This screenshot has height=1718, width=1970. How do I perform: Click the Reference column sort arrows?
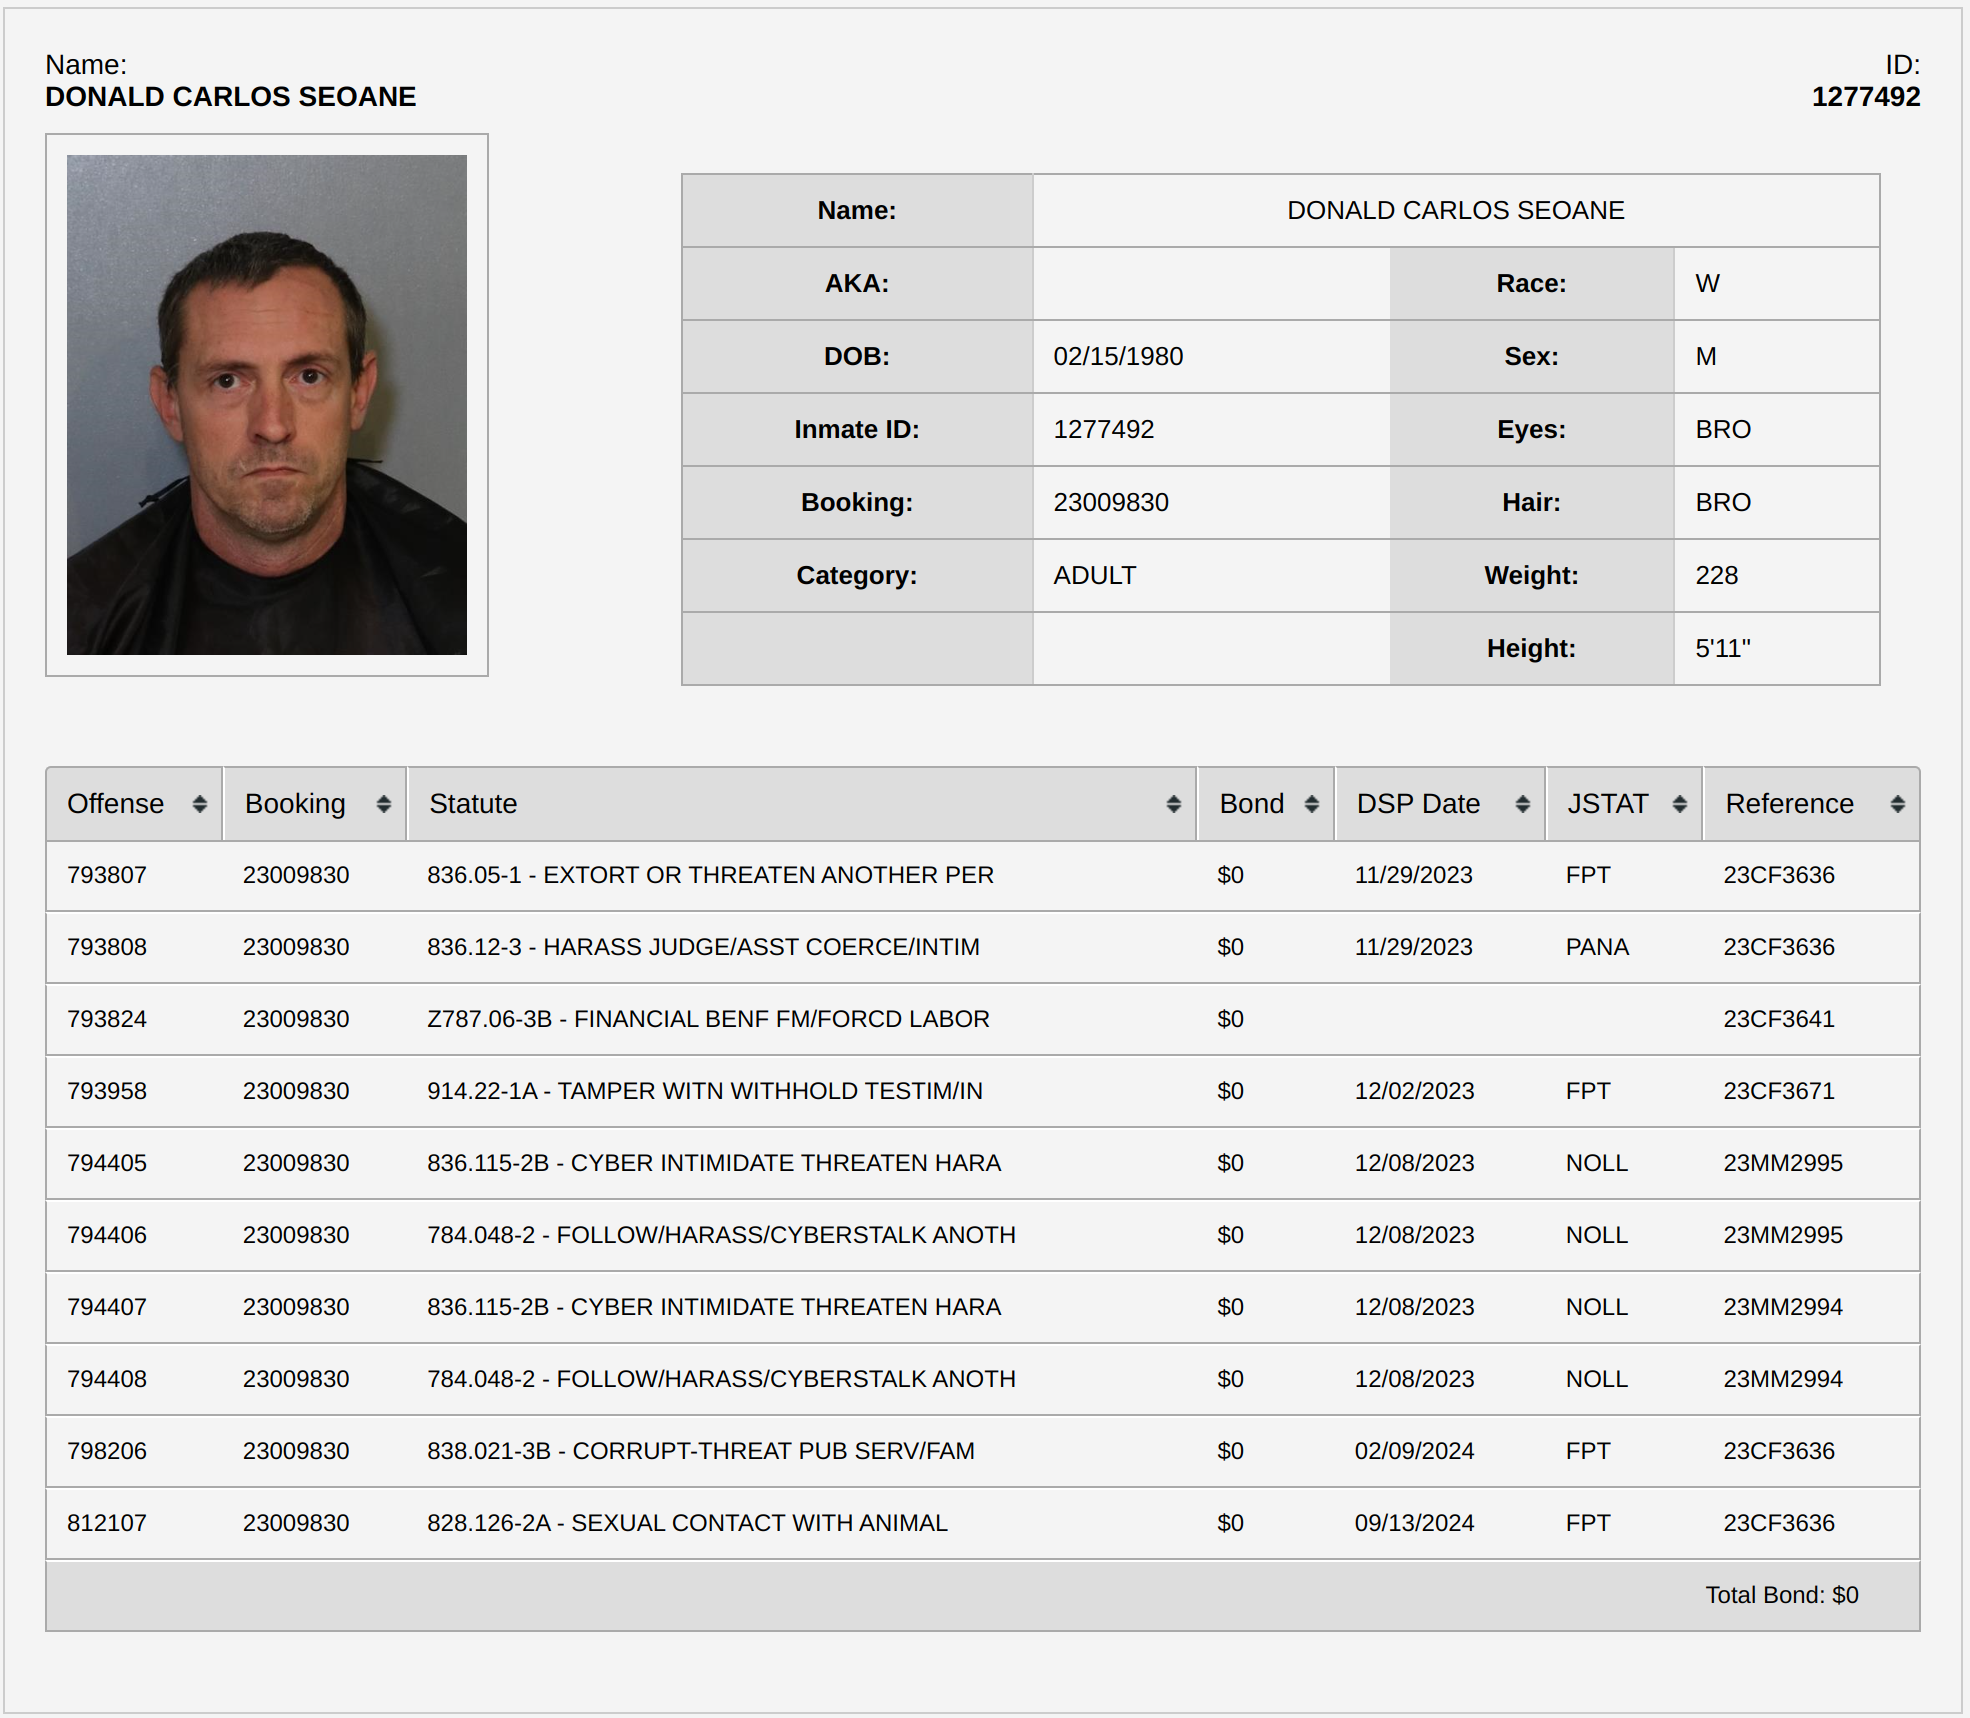coord(1897,804)
